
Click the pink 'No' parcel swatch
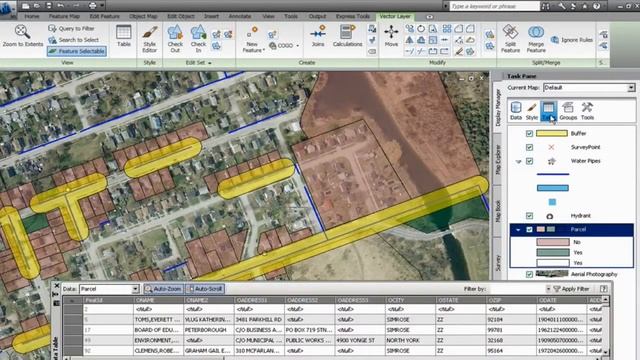[x=553, y=242]
